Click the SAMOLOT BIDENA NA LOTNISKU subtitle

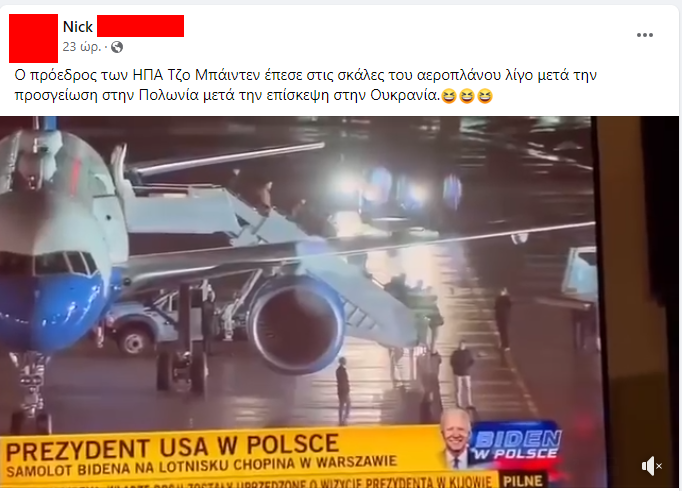202,466
